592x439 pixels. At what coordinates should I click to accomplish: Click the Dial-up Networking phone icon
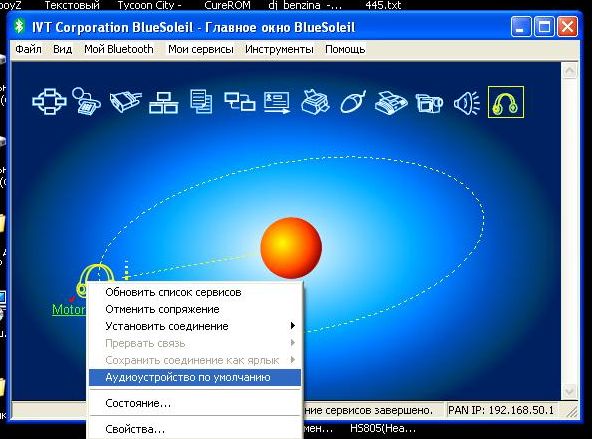pos(86,101)
